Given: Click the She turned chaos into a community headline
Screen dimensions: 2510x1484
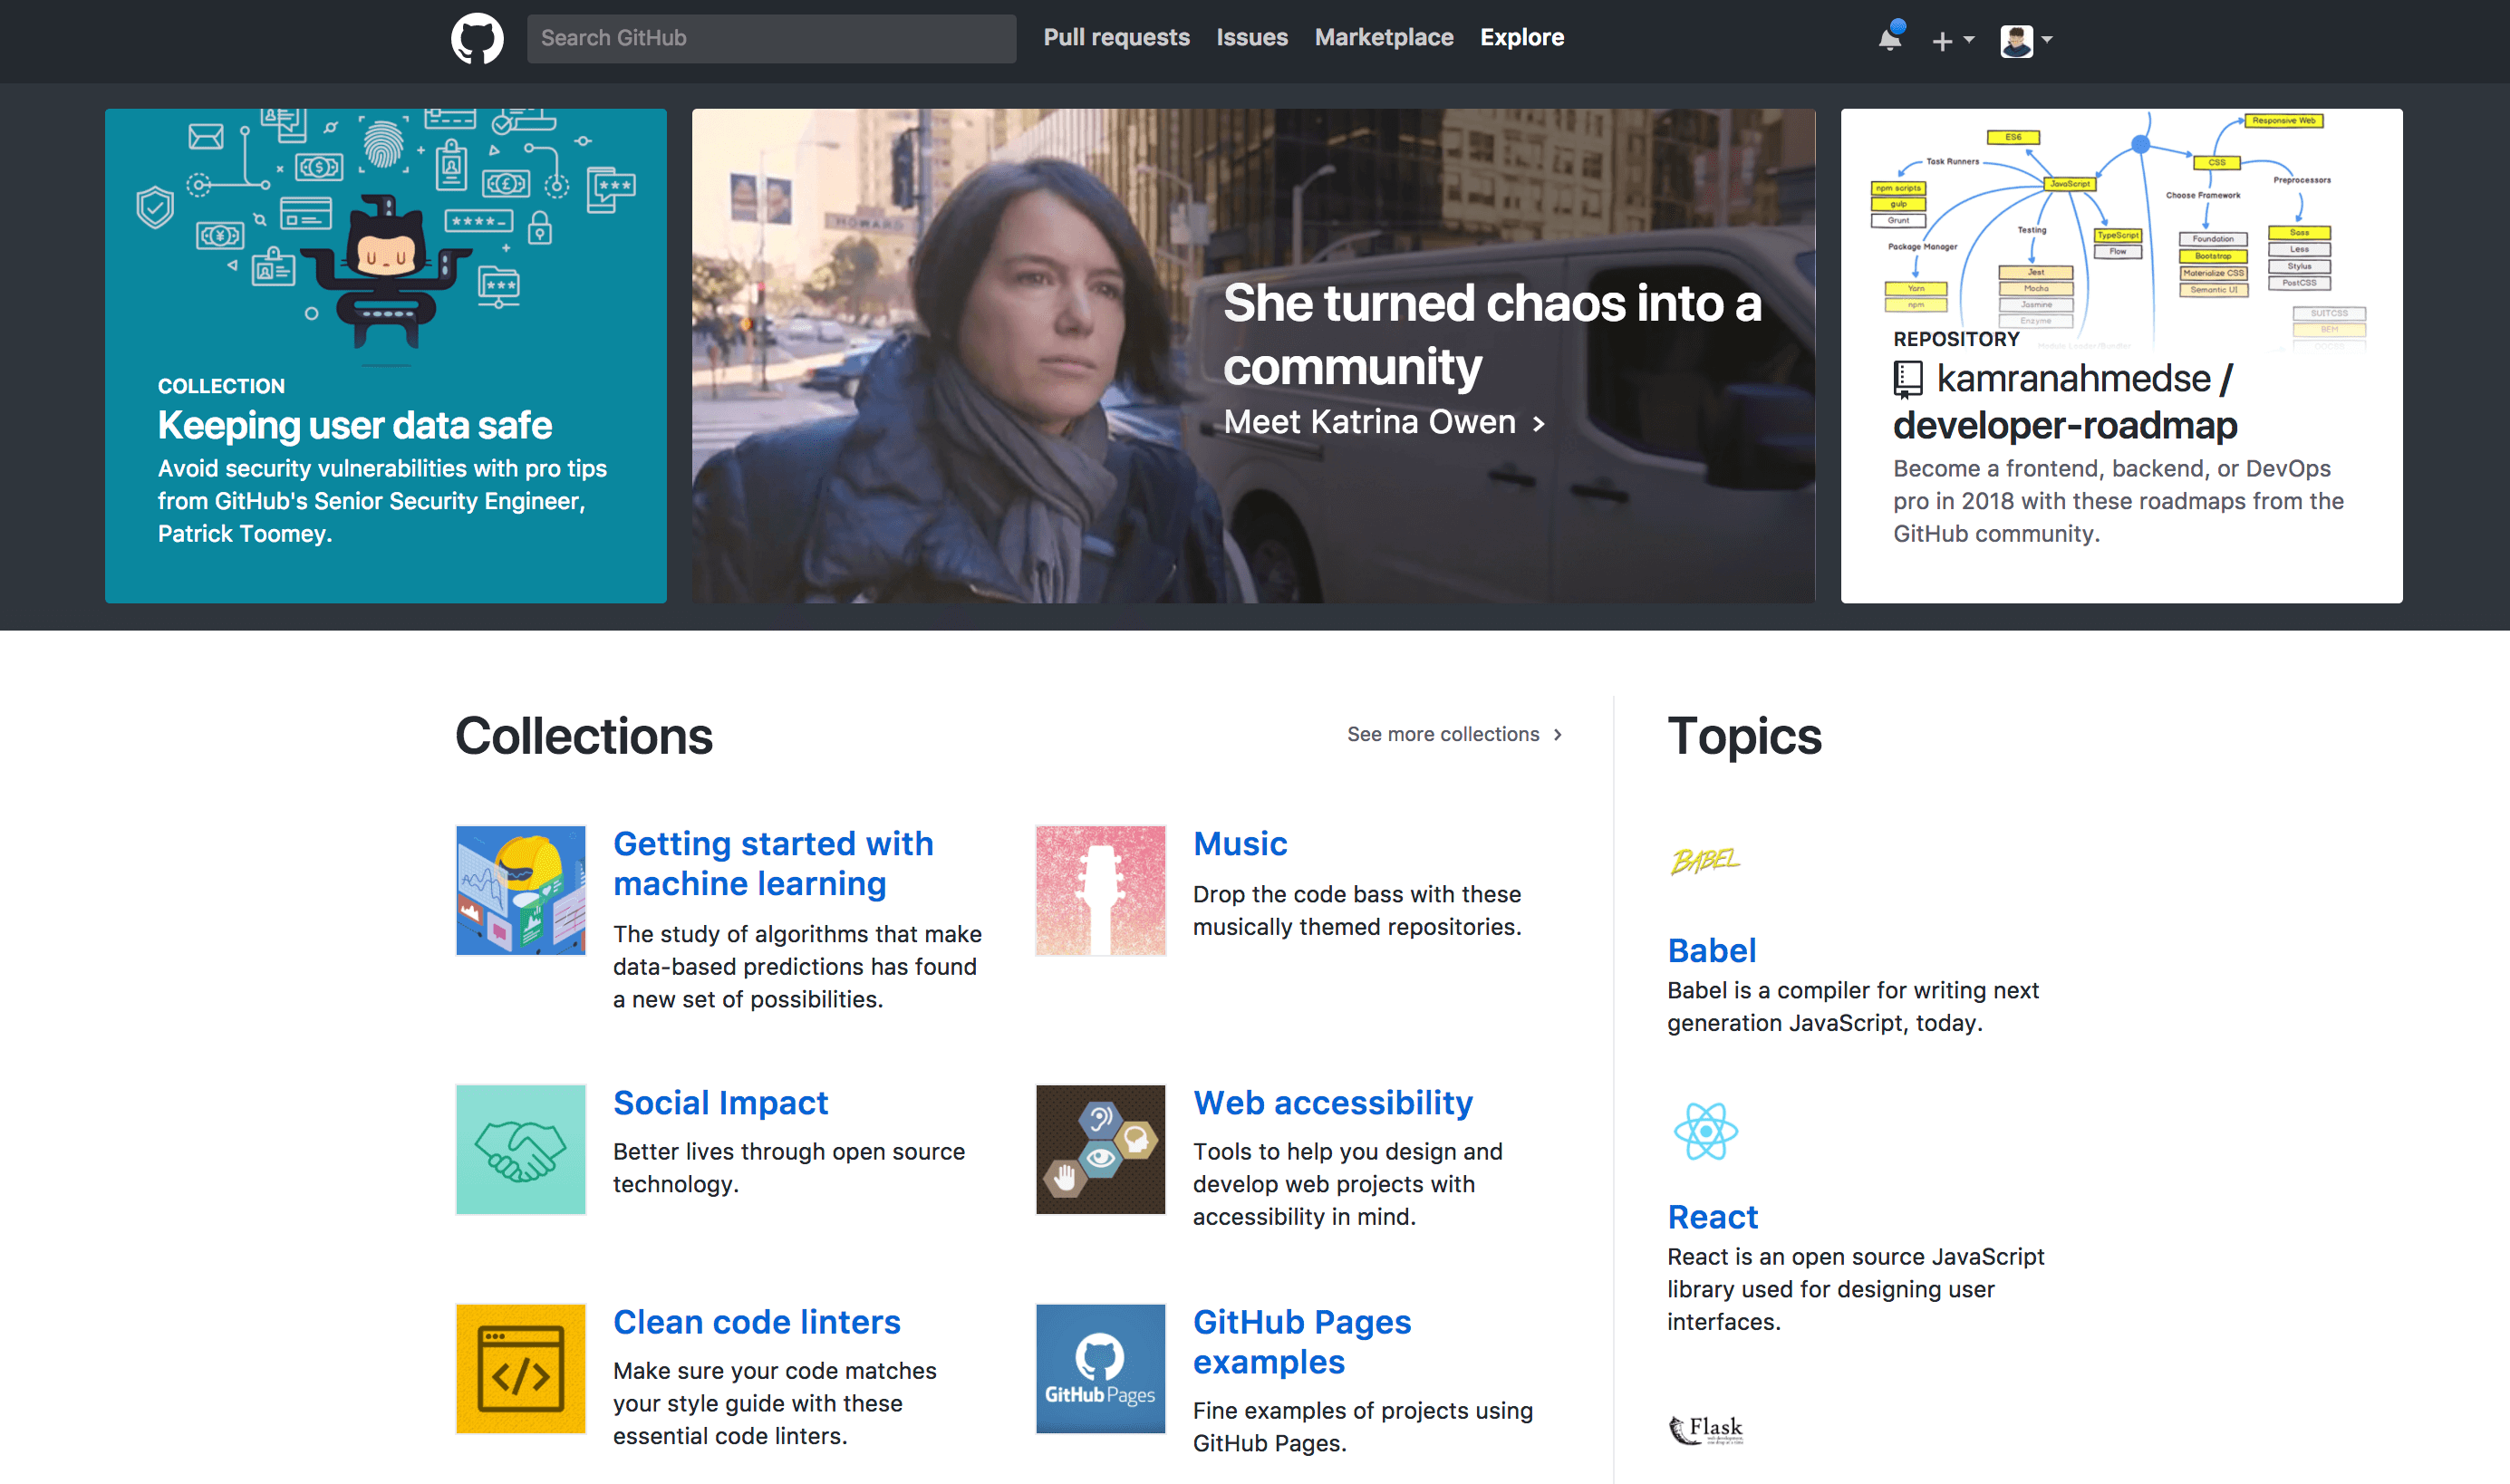Looking at the screenshot, I should tap(1492, 334).
